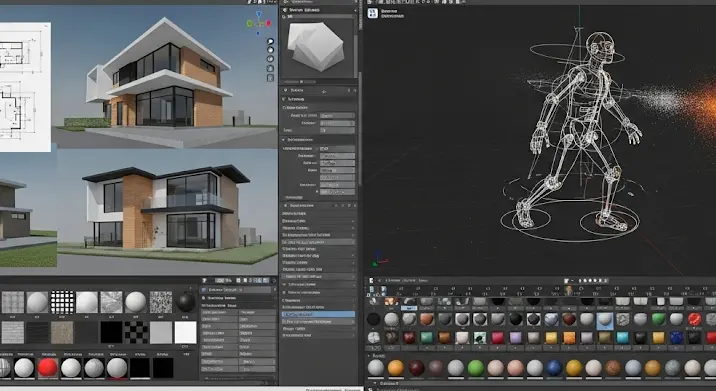Screen dimensions: 716x391
Task: Choose the glossy red sphere in the middle material row
Action: pos(694,319)
